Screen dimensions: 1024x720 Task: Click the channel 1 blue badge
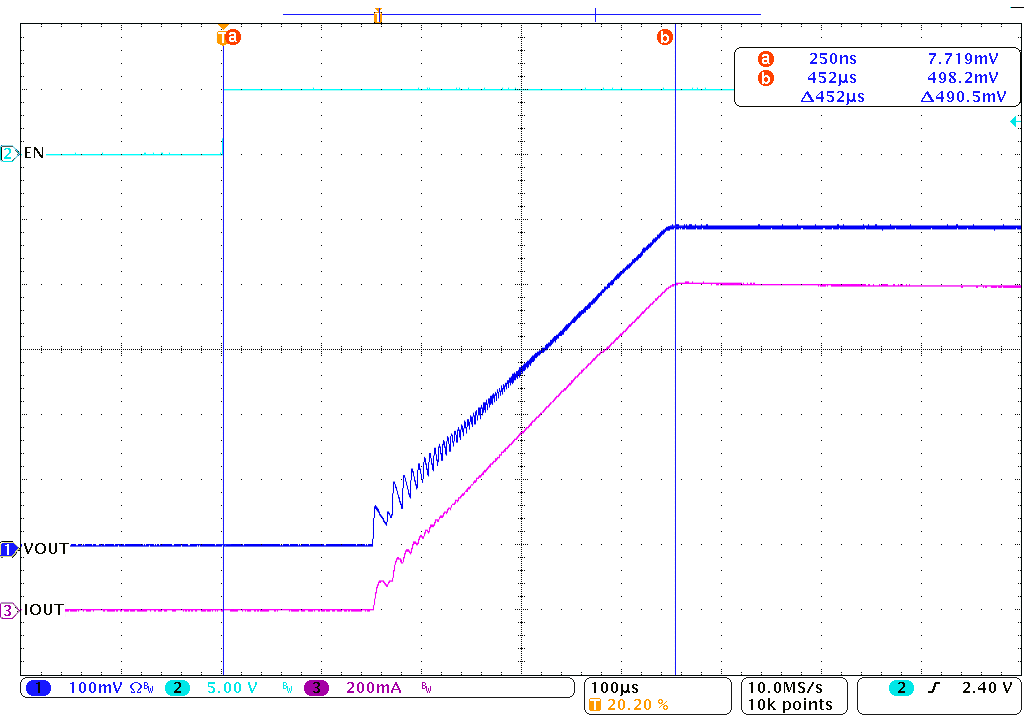click(39, 688)
